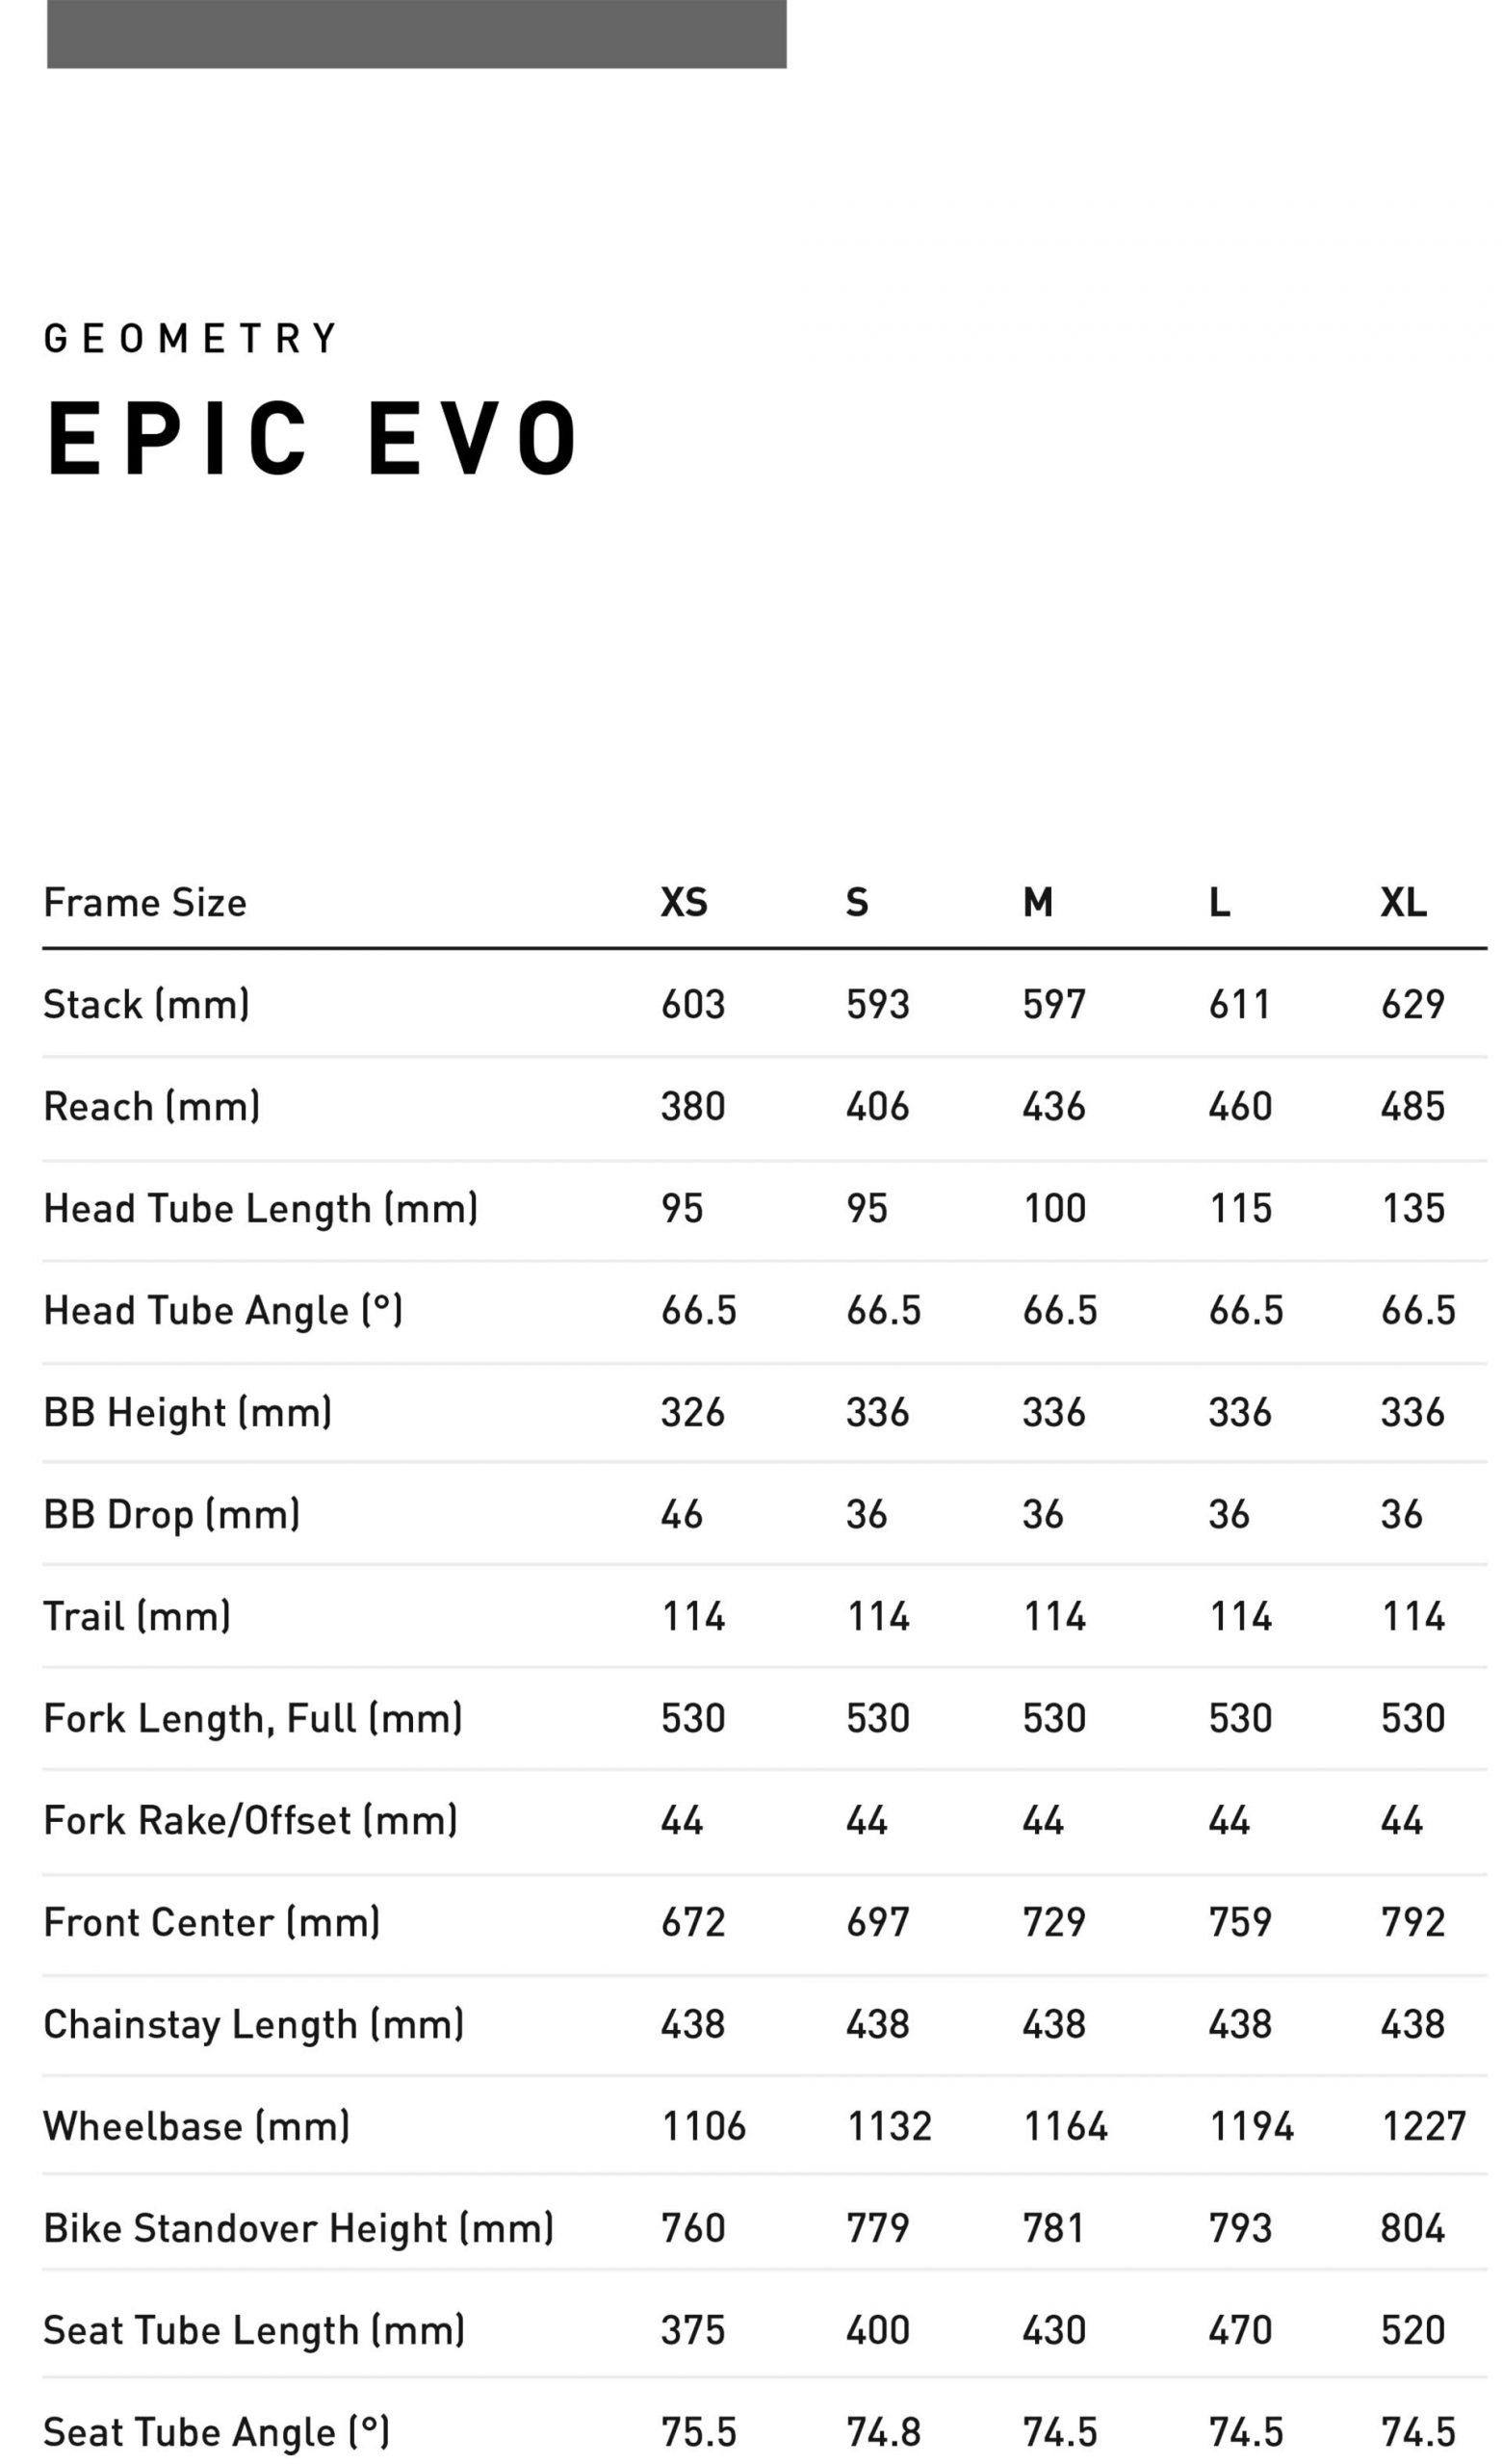The height and width of the screenshot is (2464, 1502).
Task: Click the Reach (mm) row label
Action: tap(151, 1107)
